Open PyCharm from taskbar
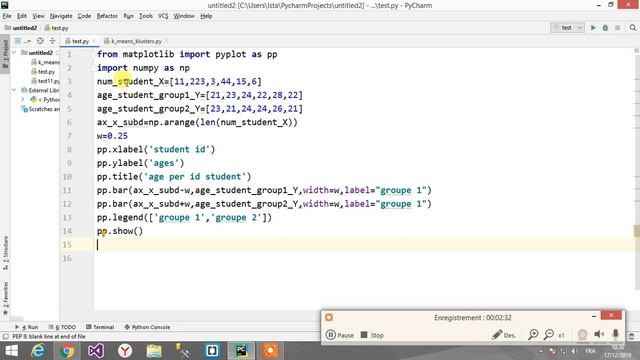640x360 pixels. 241,351
